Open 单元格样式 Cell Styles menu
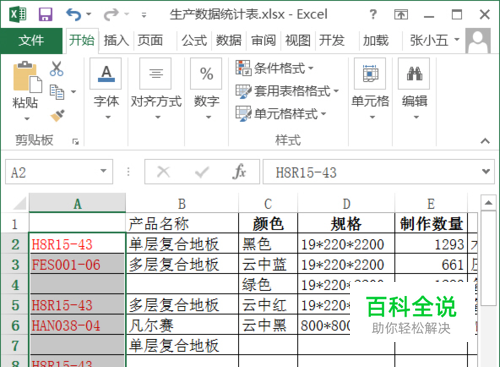Viewport: 500px width, 367px height. (281, 114)
